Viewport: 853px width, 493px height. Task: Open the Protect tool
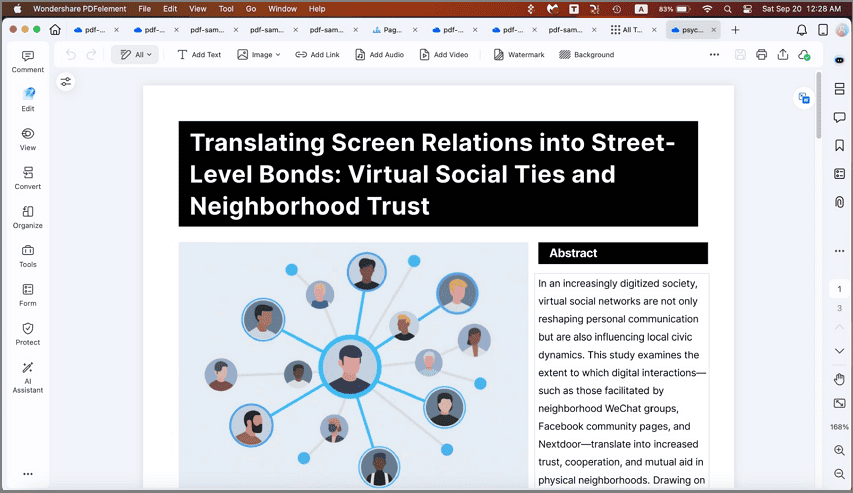[x=28, y=334]
